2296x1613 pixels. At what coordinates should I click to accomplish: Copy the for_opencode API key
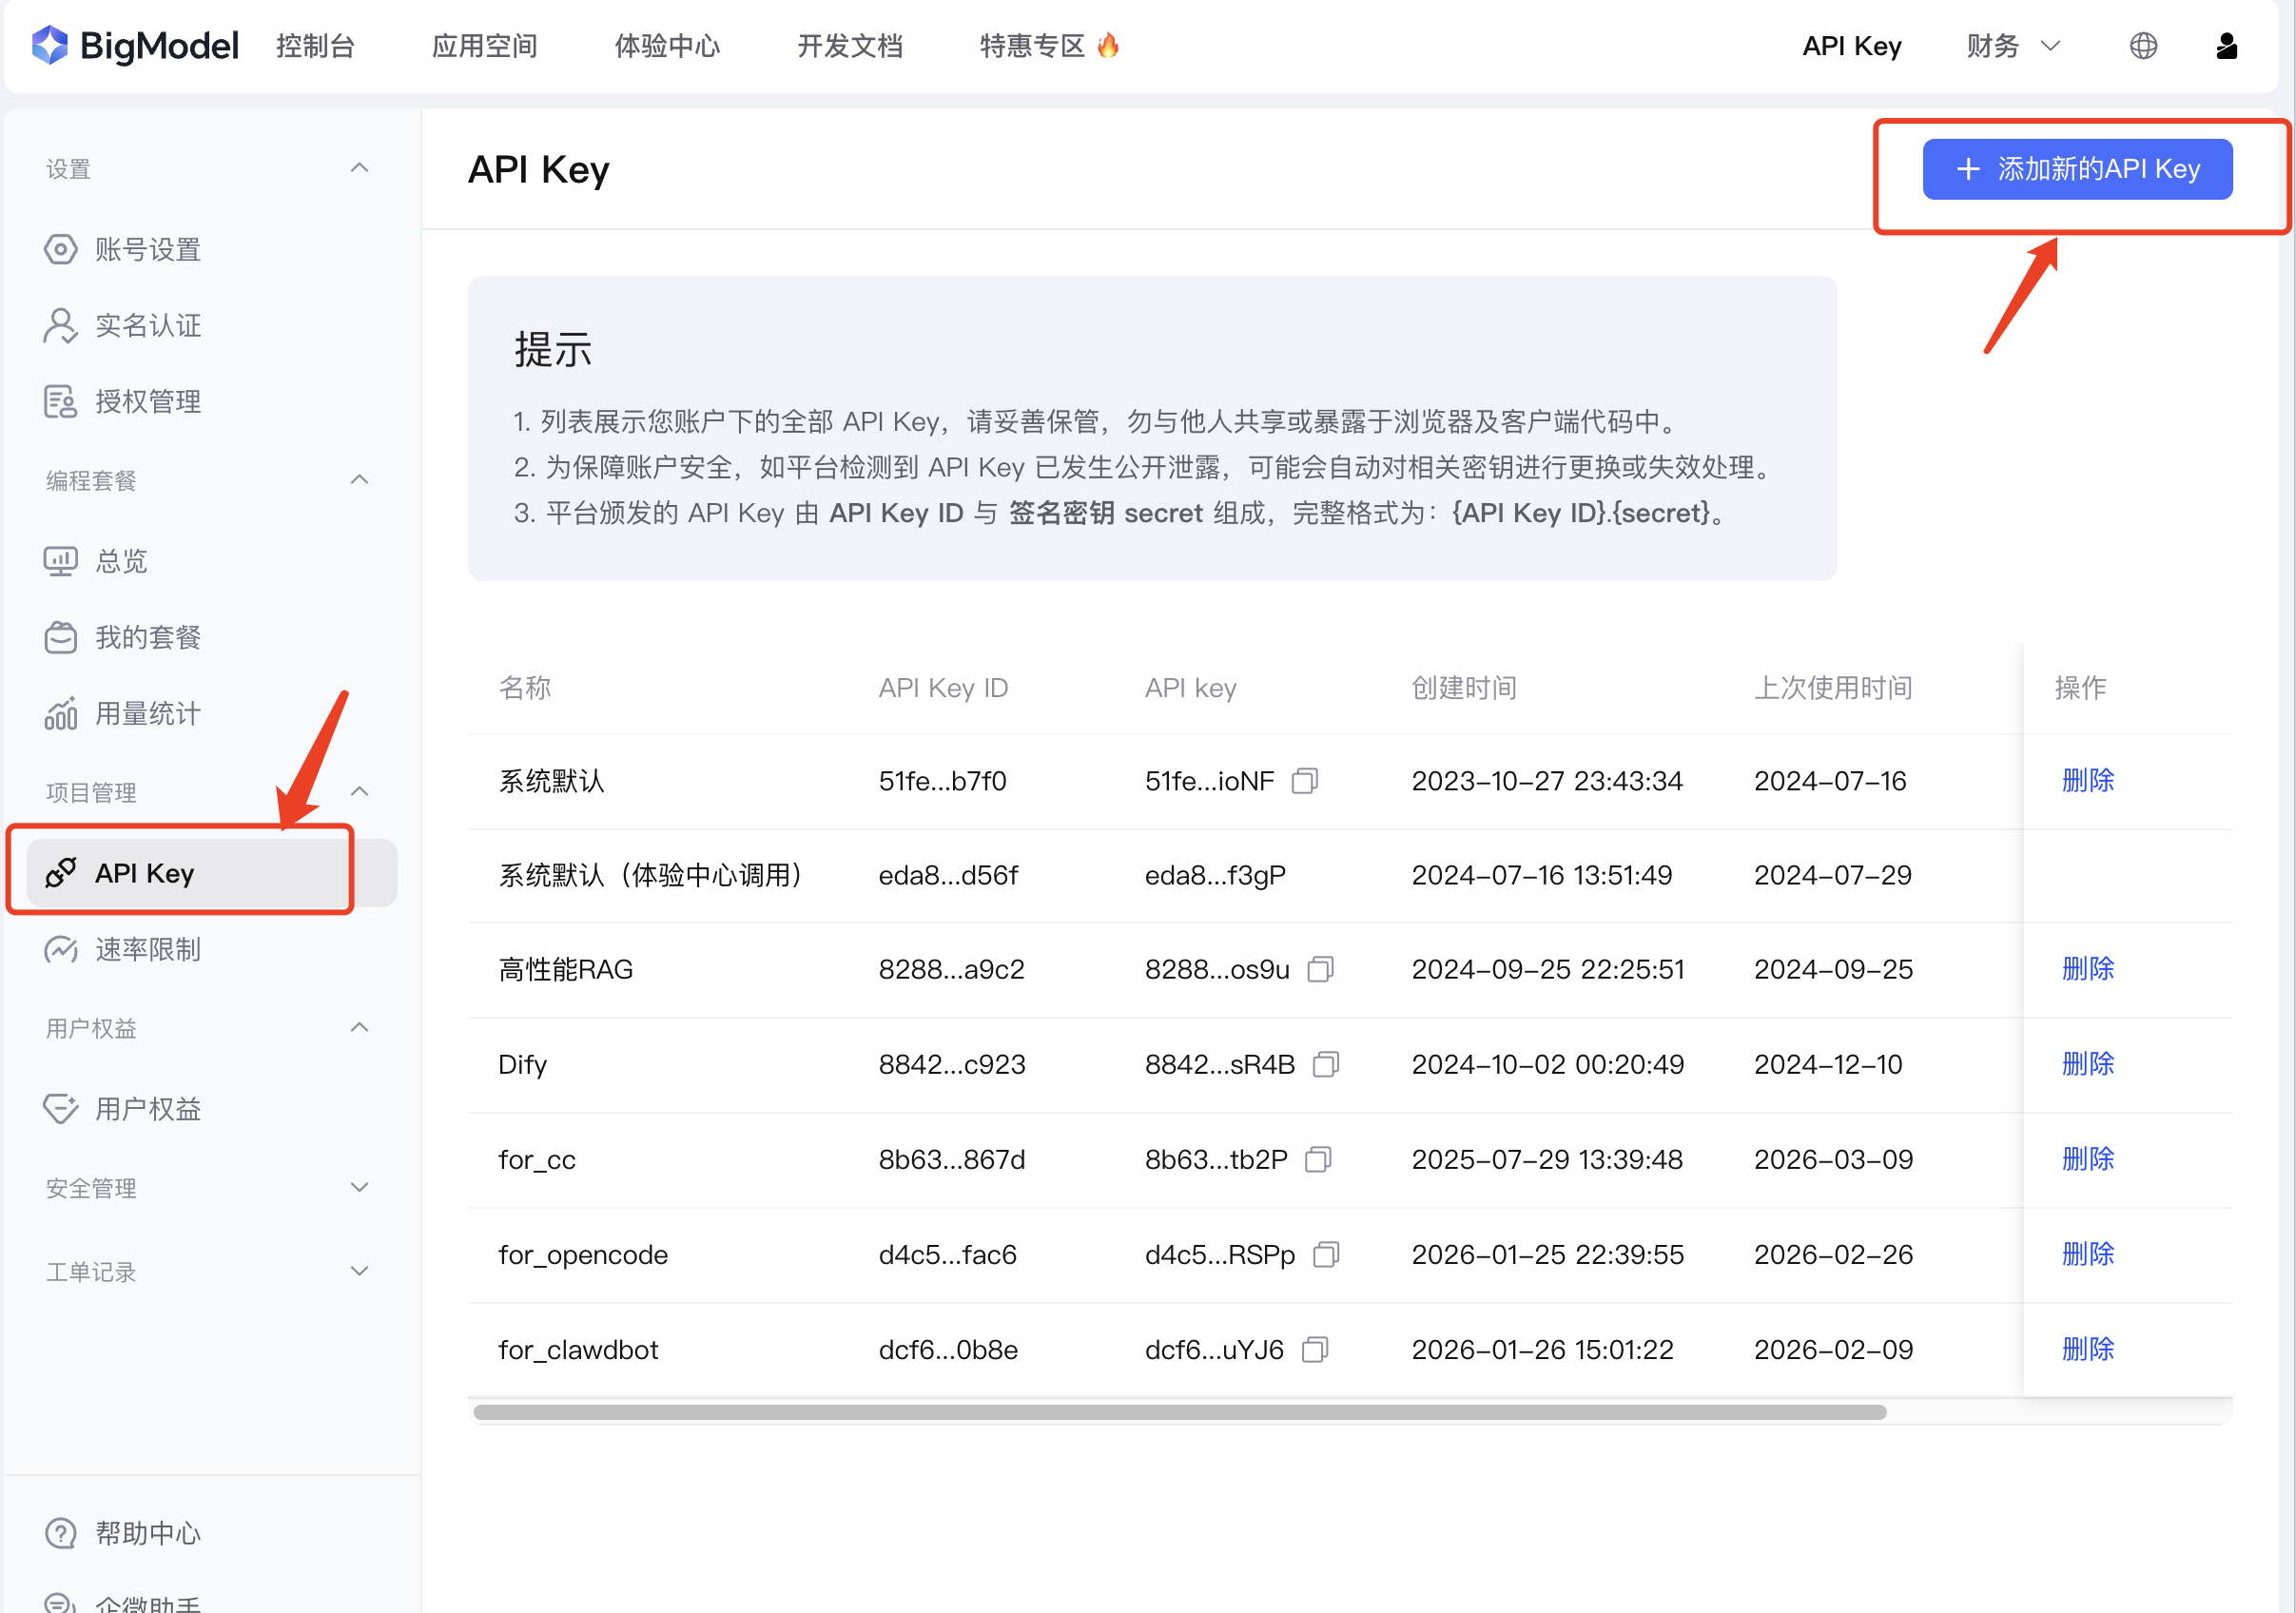[1325, 1254]
